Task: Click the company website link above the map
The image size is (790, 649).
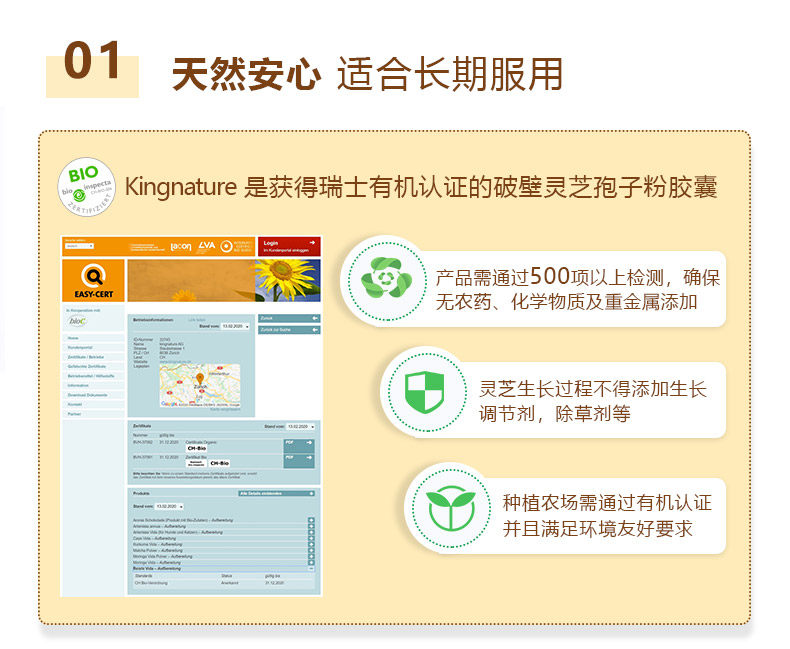Action: click(x=175, y=362)
